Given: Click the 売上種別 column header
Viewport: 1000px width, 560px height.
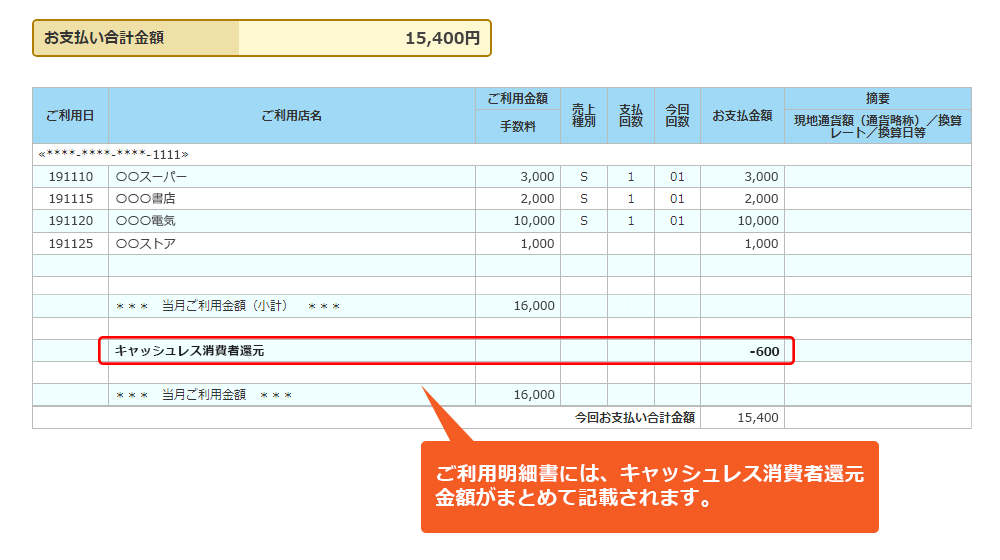Looking at the screenshot, I should point(584,115).
